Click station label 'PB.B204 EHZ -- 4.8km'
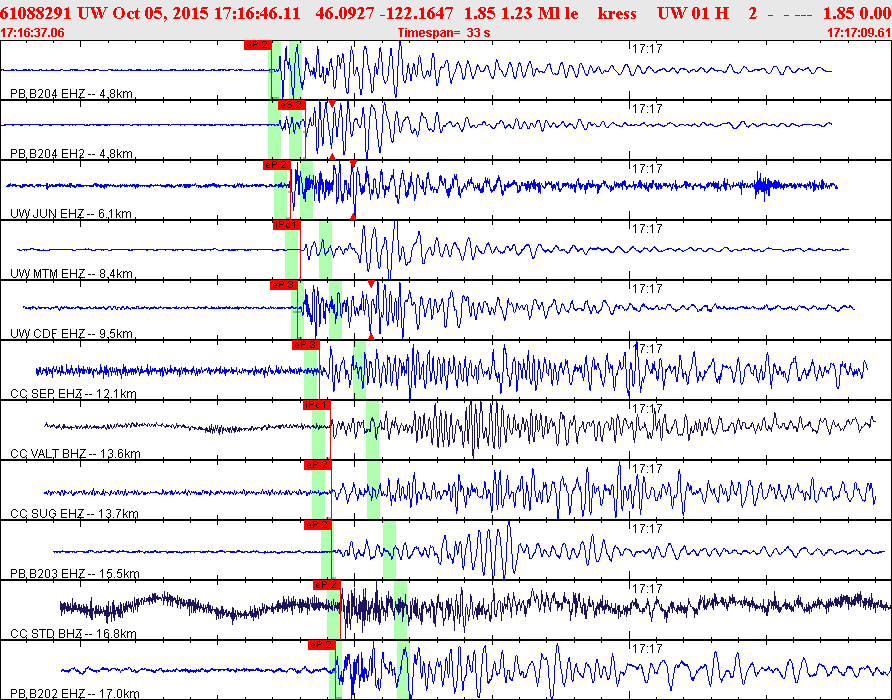Viewport: 892px width, 700px height. click(x=72, y=94)
